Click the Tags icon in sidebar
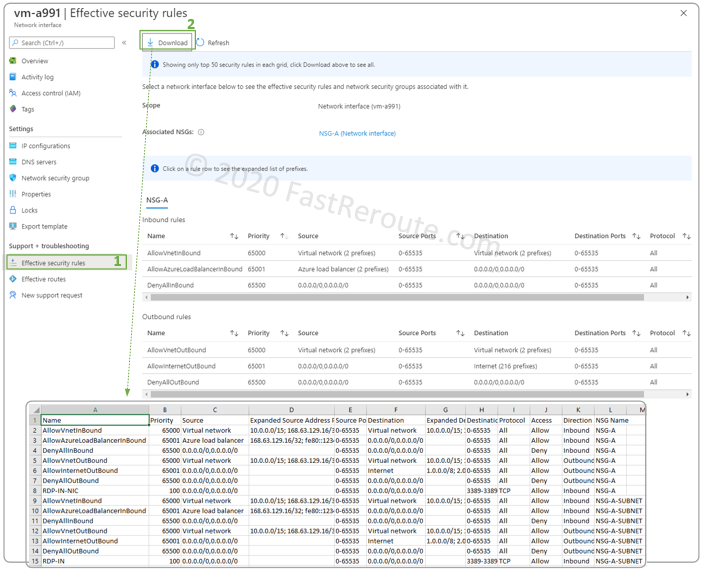The image size is (702, 571). click(x=13, y=109)
